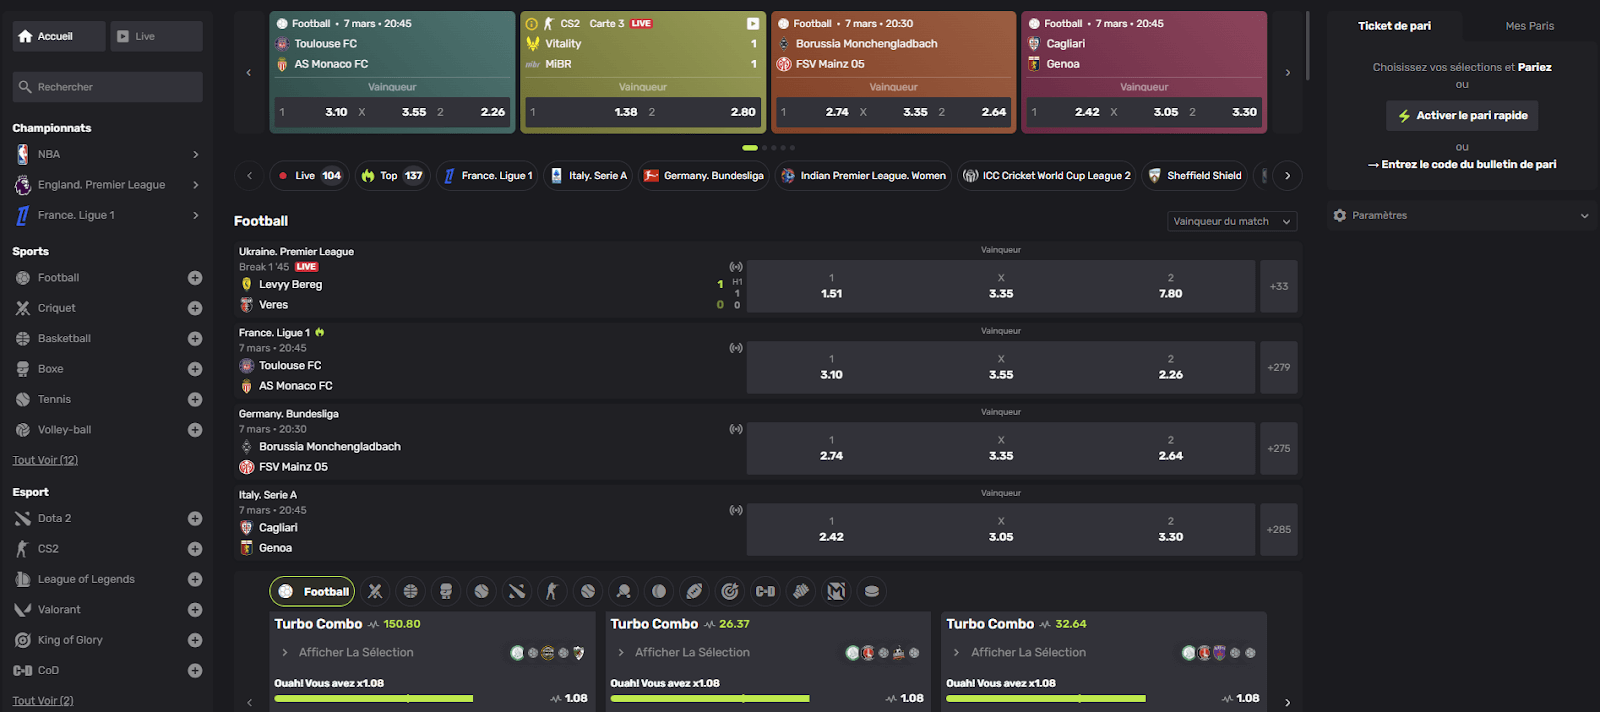Select the ice hockey puck icon in the Turbo Combo filter row
The height and width of the screenshot is (712, 1600).
point(871,591)
